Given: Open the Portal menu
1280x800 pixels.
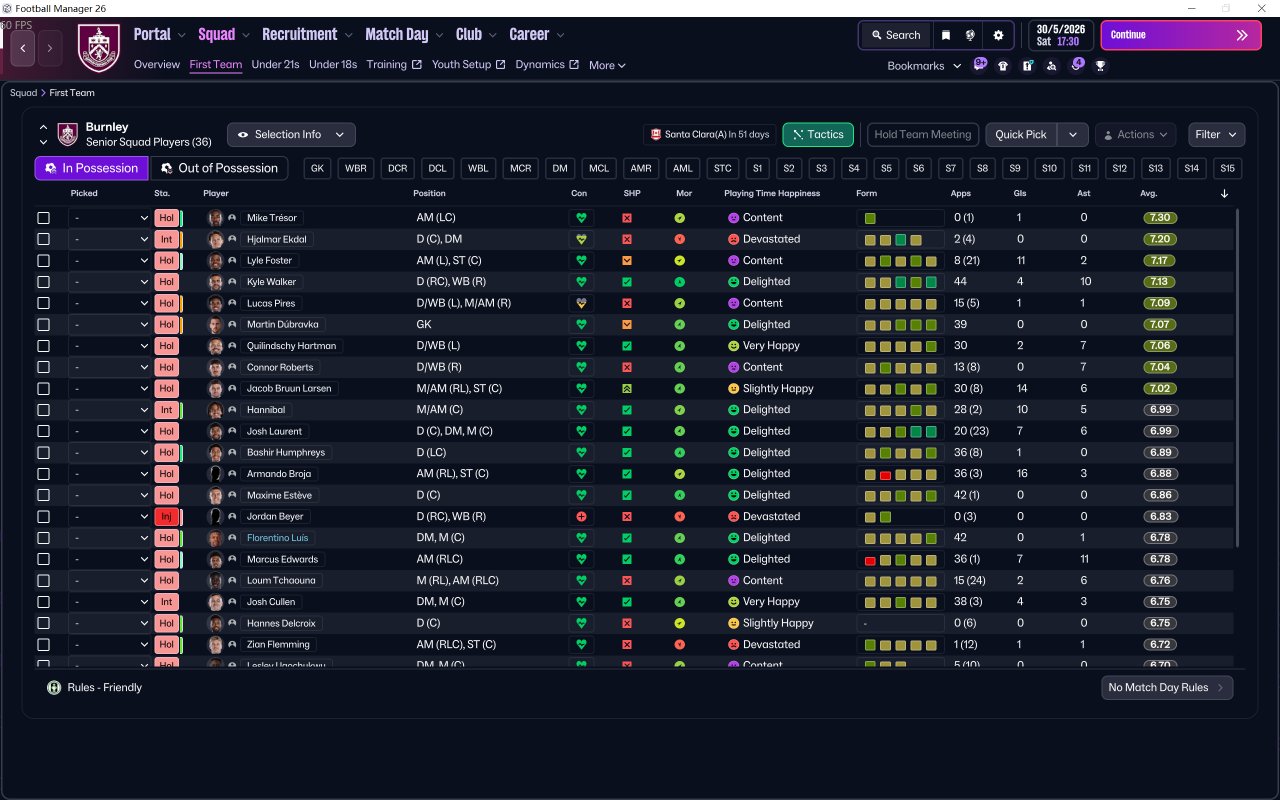Looking at the screenshot, I should (x=160, y=35).
